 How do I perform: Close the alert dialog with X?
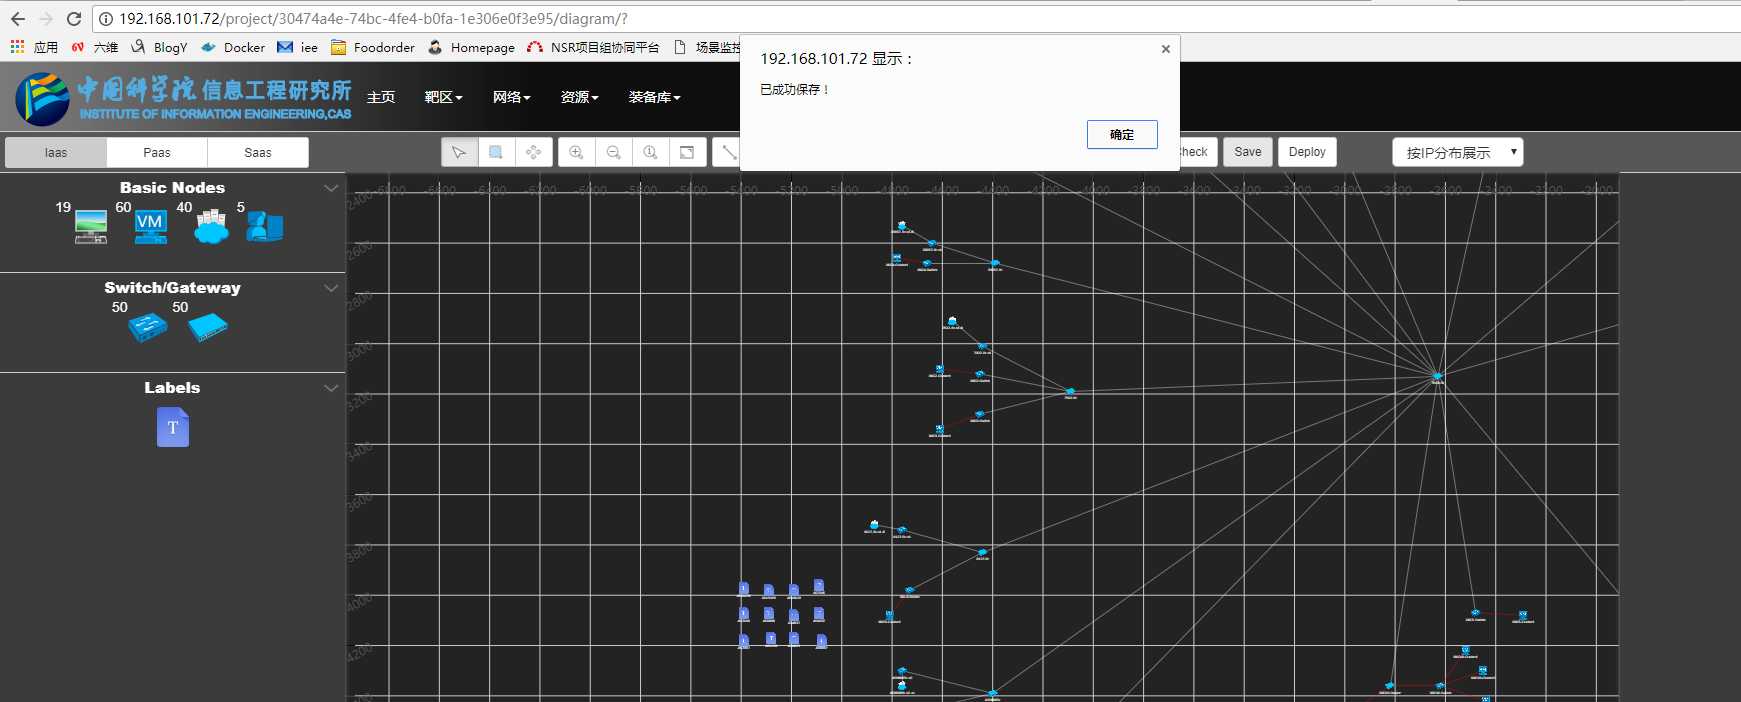pyautogui.click(x=1165, y=49)
